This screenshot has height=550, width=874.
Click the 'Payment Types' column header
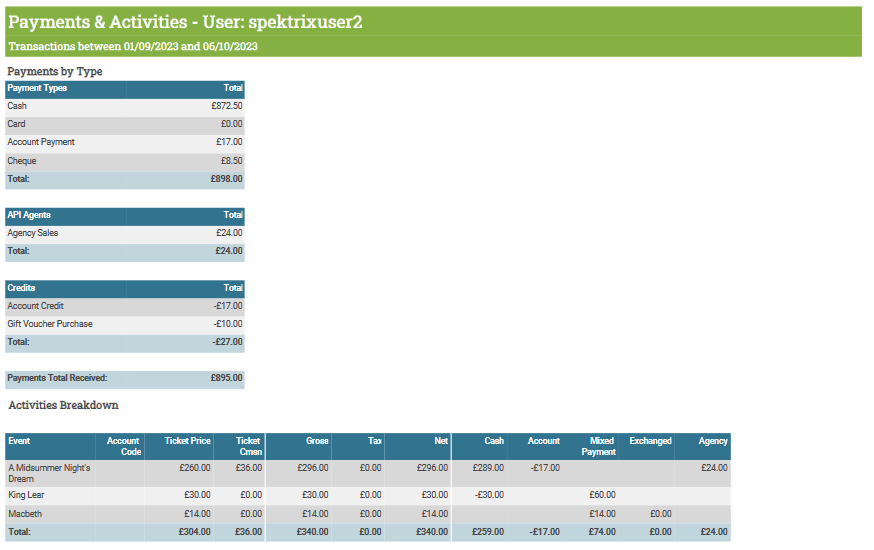(x=37, y=88)
